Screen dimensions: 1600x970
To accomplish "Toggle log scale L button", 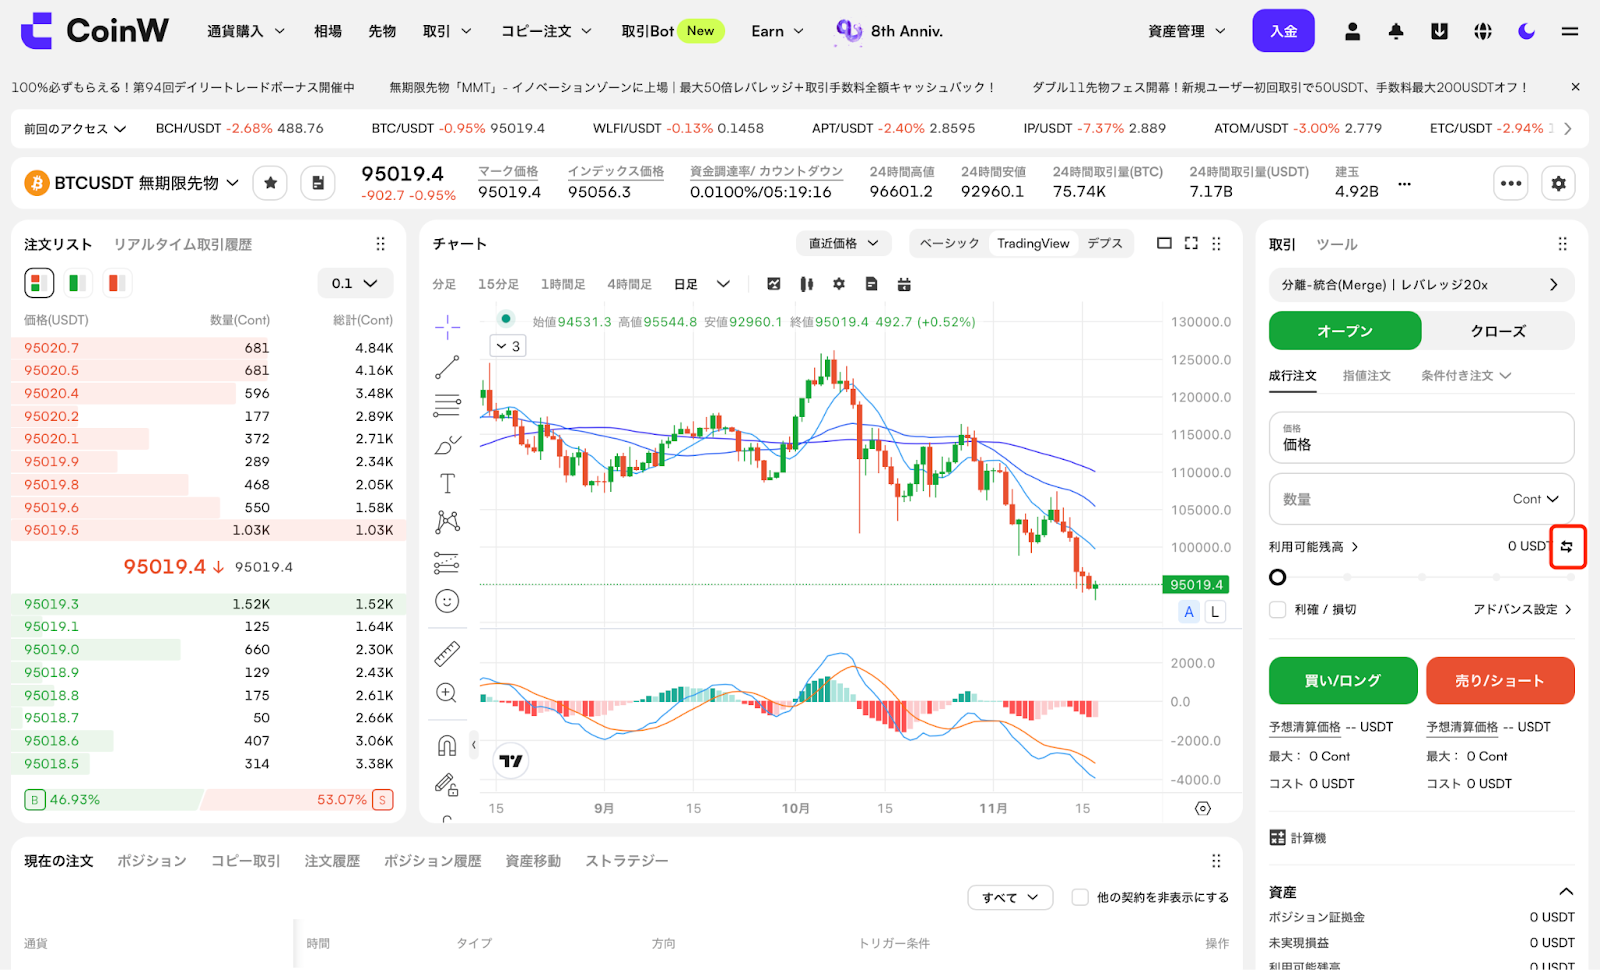I will tap(1215, 612).
